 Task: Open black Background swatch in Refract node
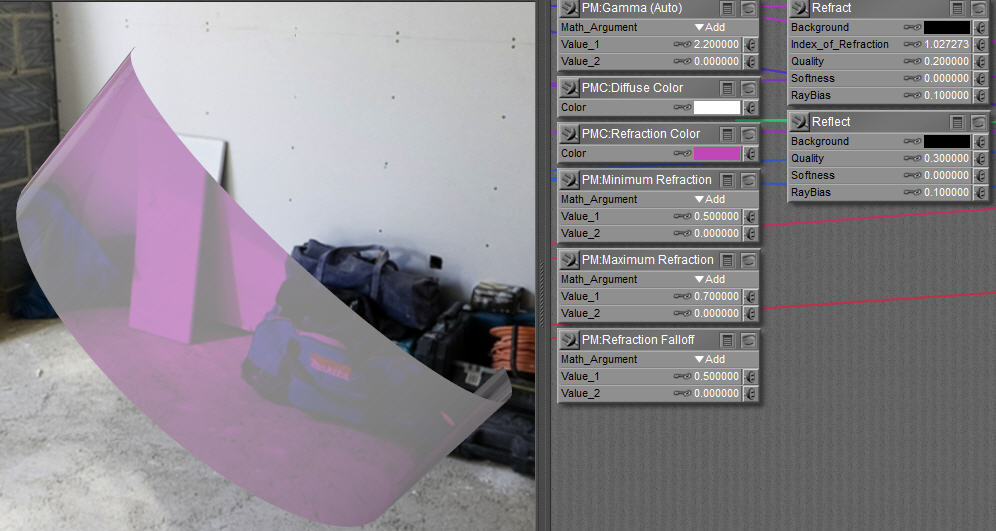pos(947,27)
